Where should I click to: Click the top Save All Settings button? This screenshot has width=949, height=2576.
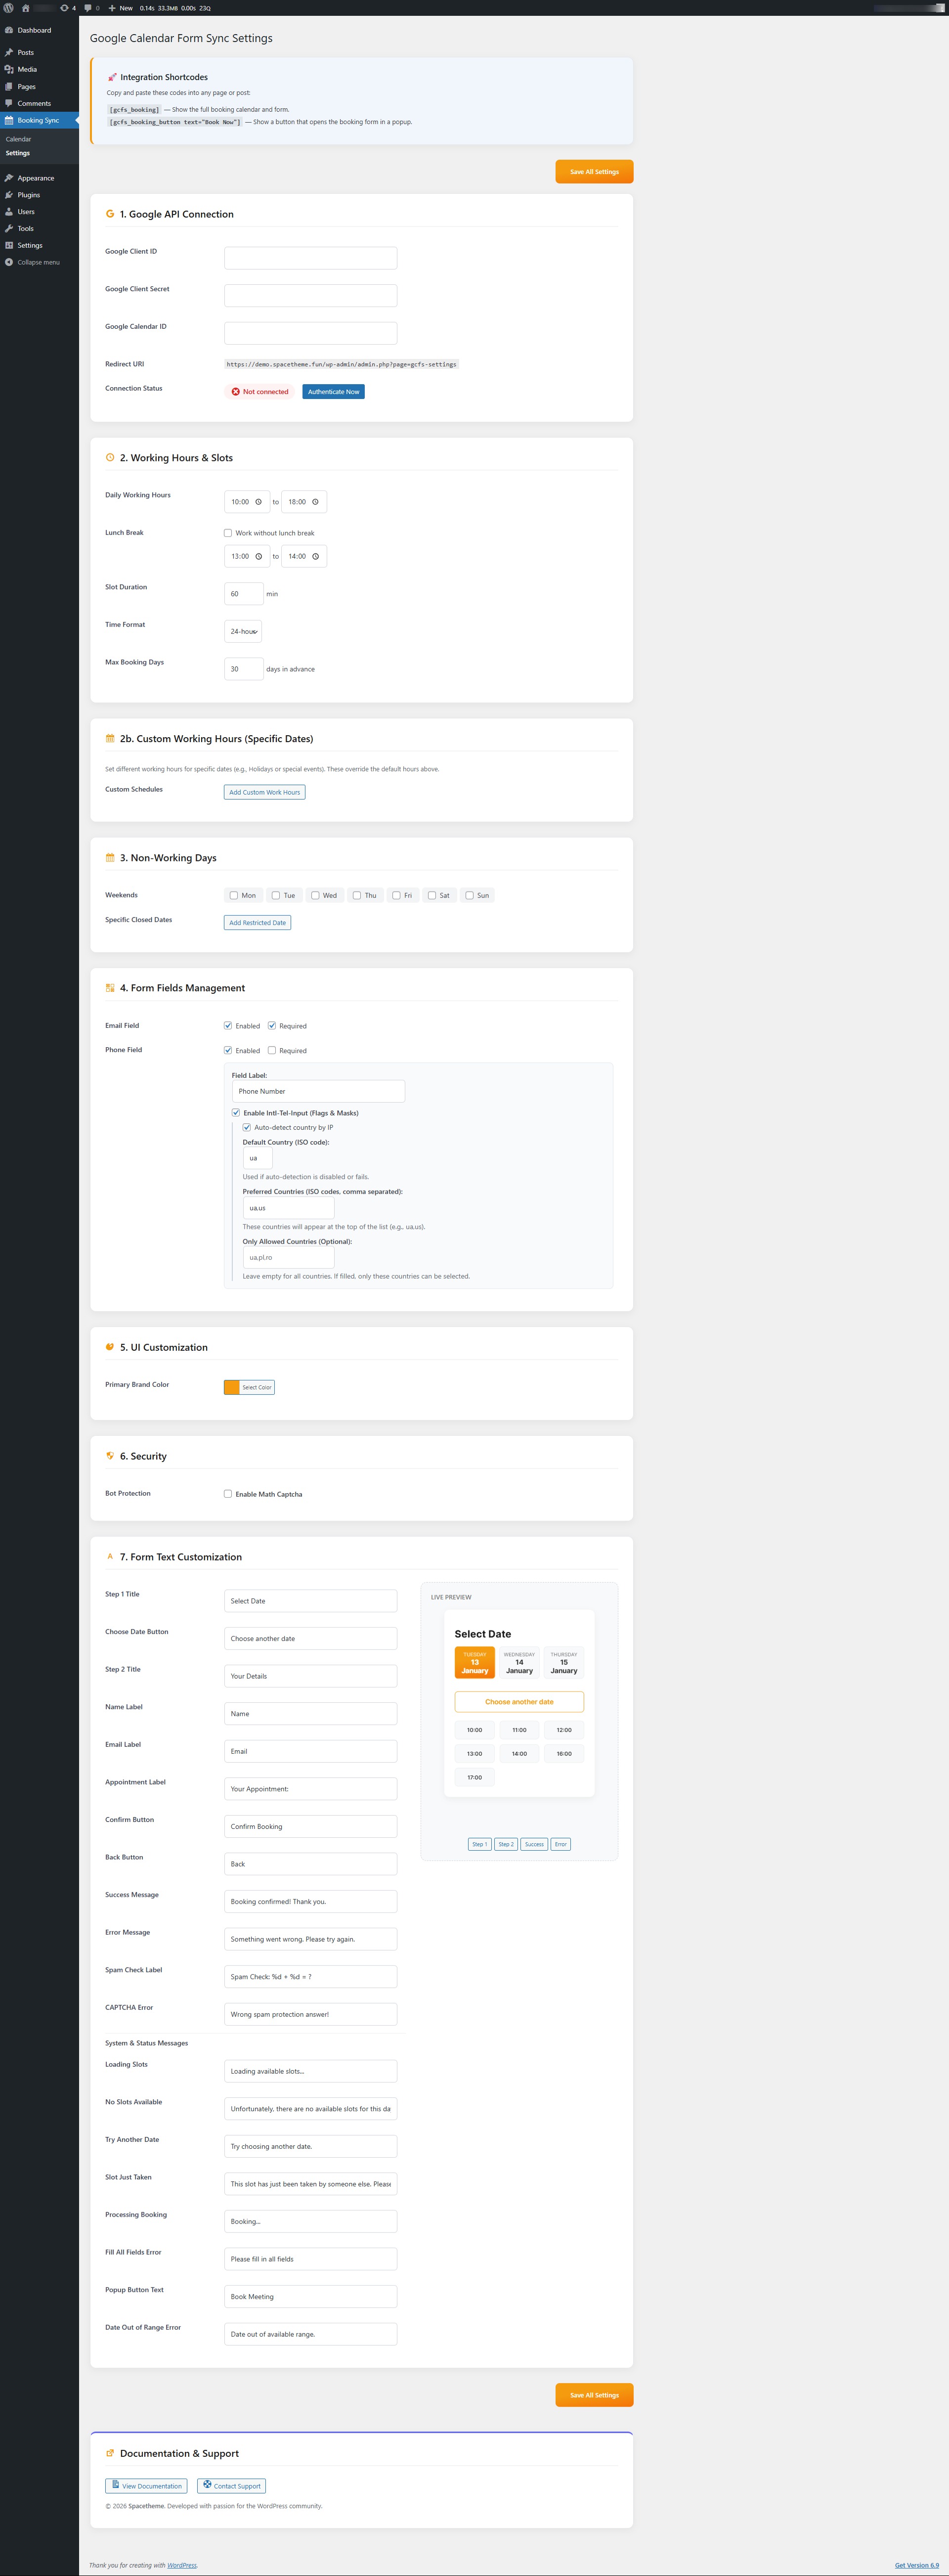click(594, 171)
